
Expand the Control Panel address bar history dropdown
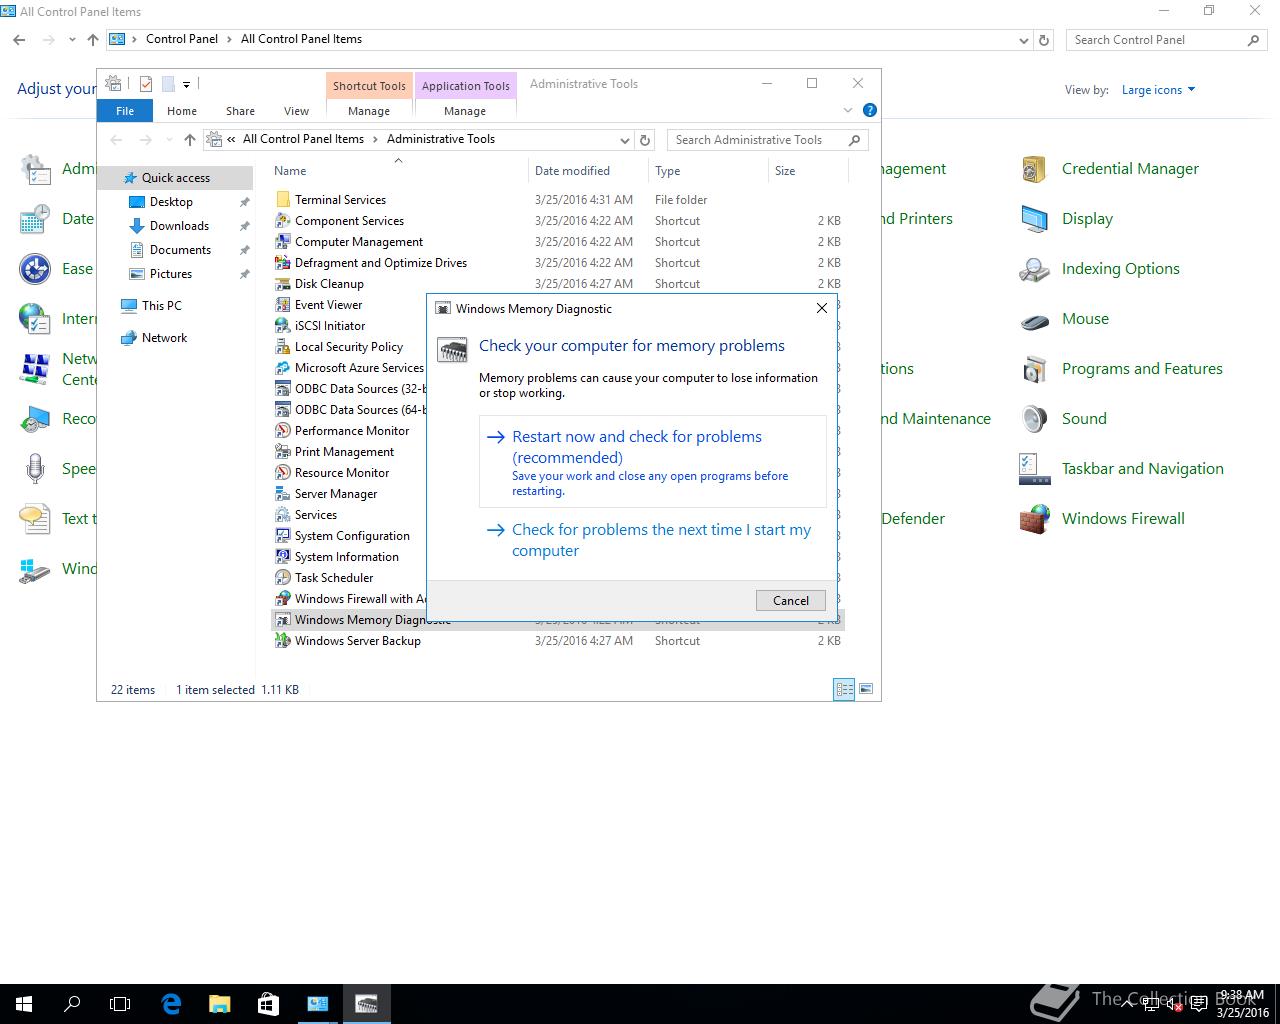[1023, 40]
